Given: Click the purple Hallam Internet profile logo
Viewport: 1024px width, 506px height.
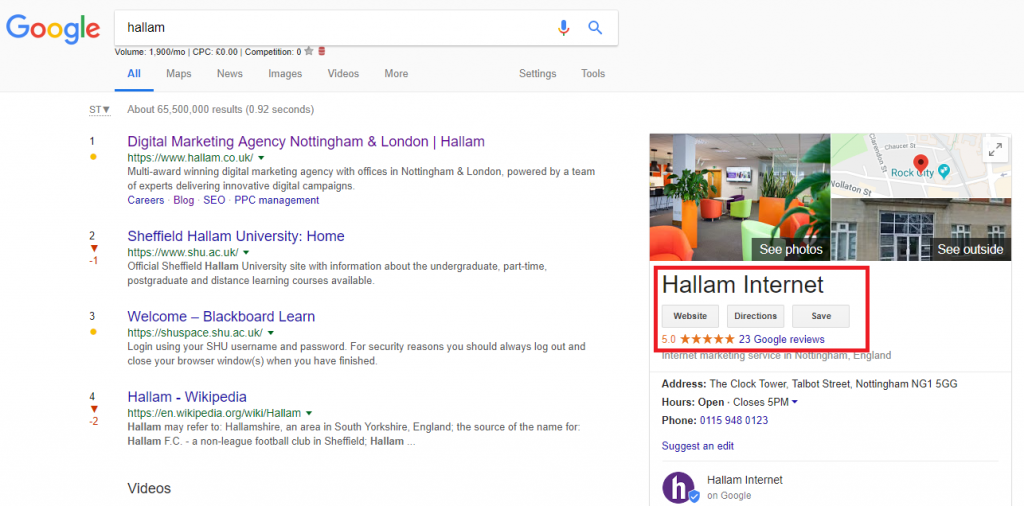Looking at the screenshot, I should point(680,487).
